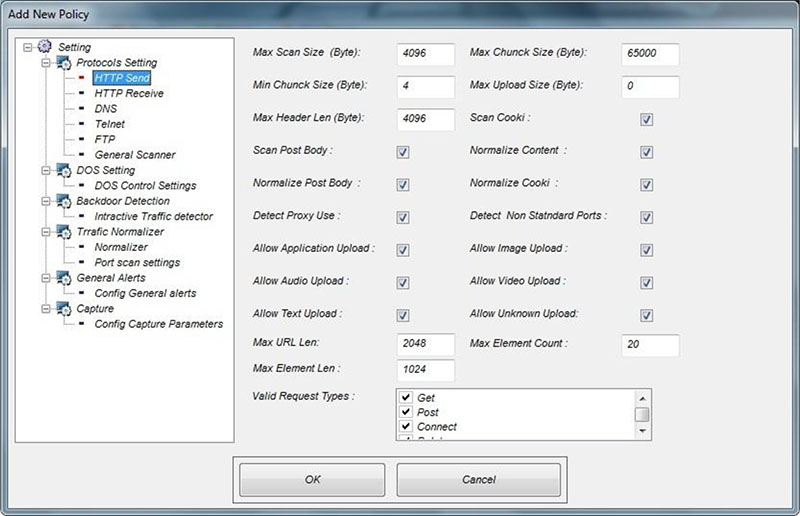Uncheck the Scan Cooki checkbox
Screen dimensions: 800x516
tap(646, 119)
